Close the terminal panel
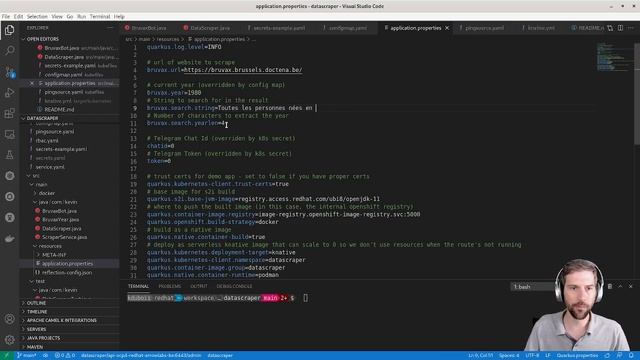Viewport: 640px width, 360px height. click(x=631, y=287)
